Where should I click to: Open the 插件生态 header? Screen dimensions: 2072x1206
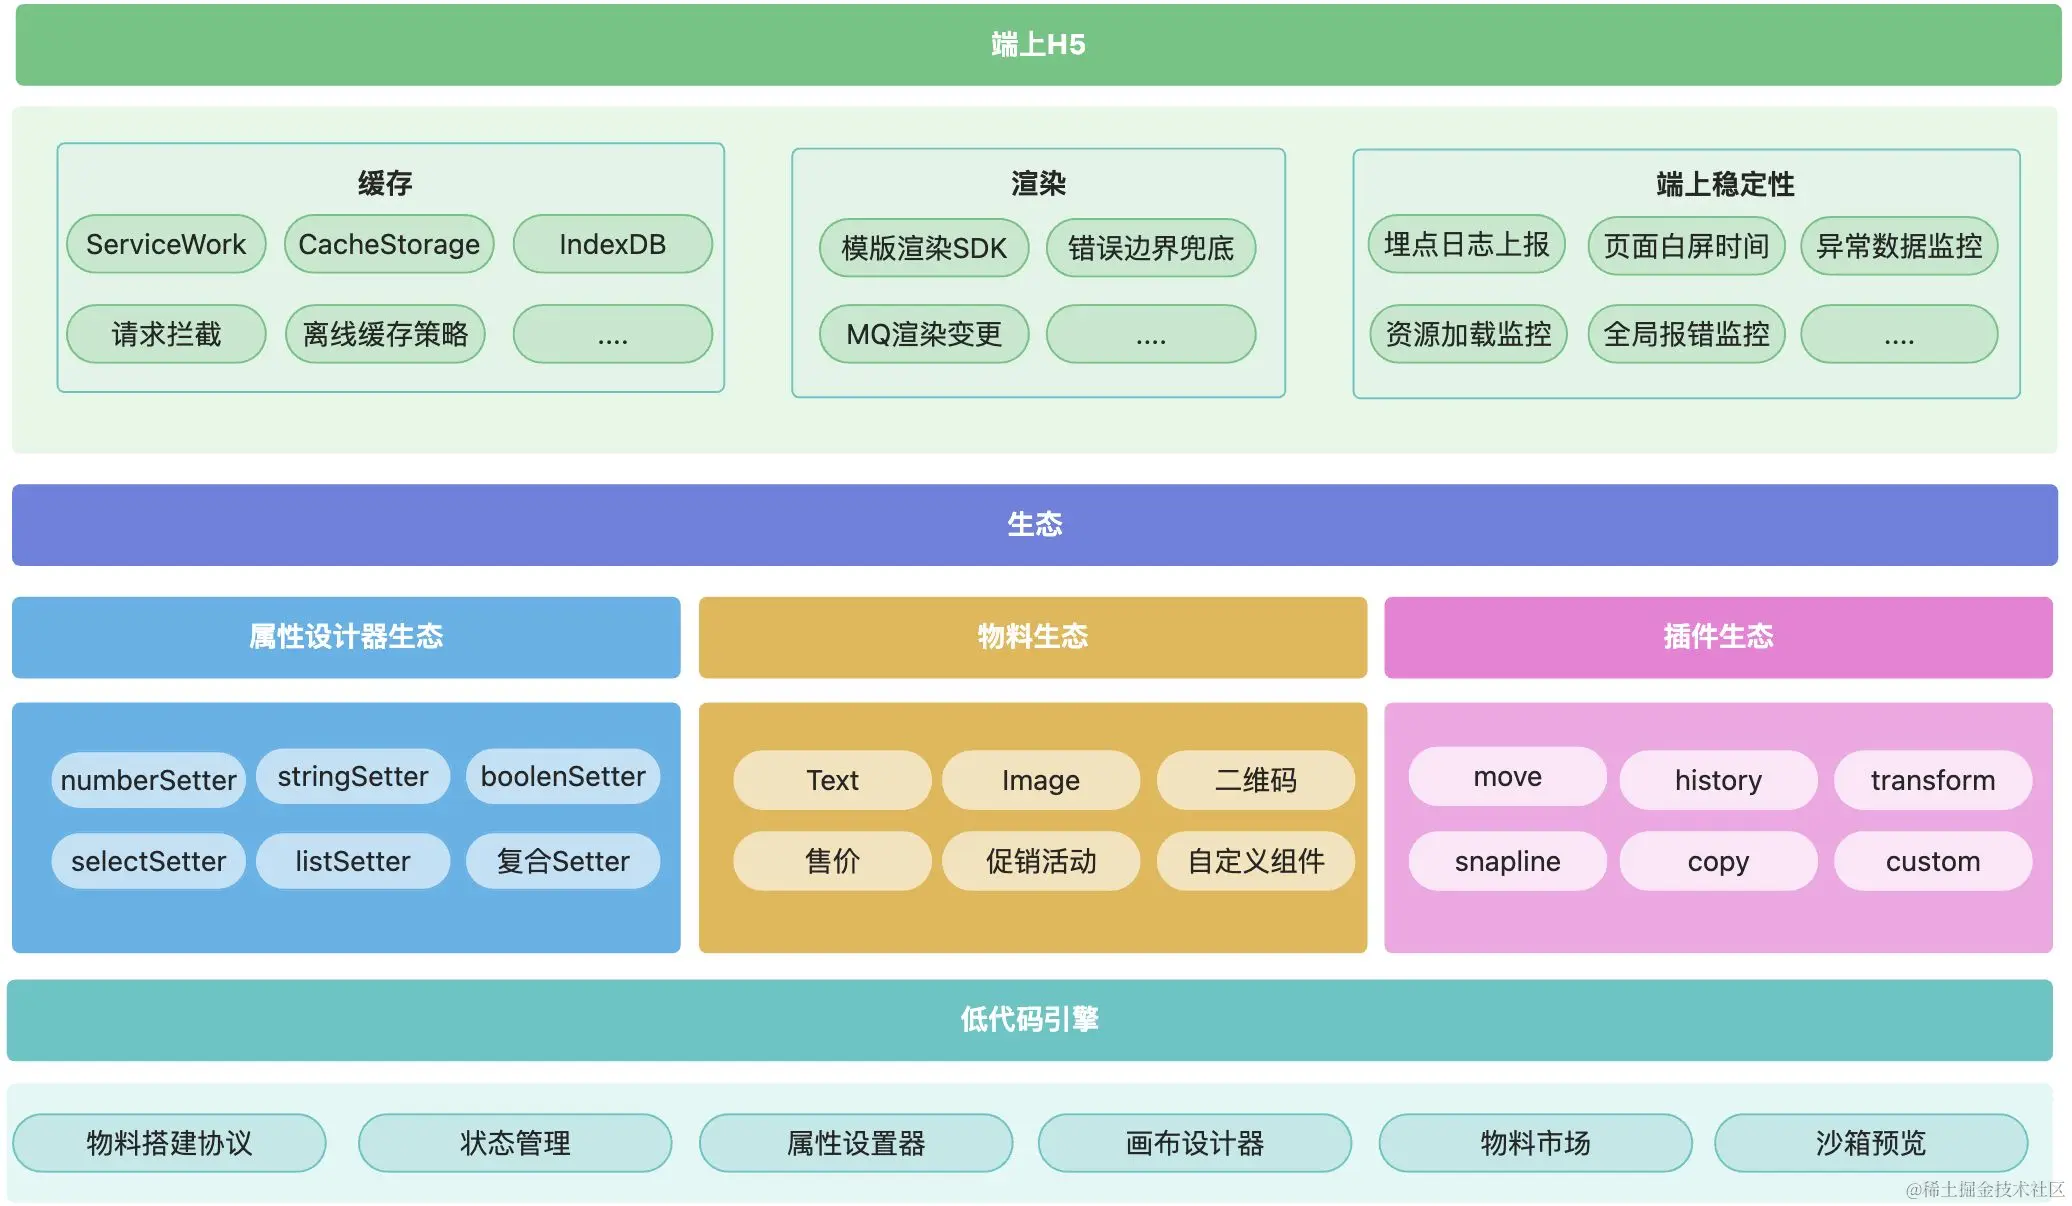[1718, 637]
